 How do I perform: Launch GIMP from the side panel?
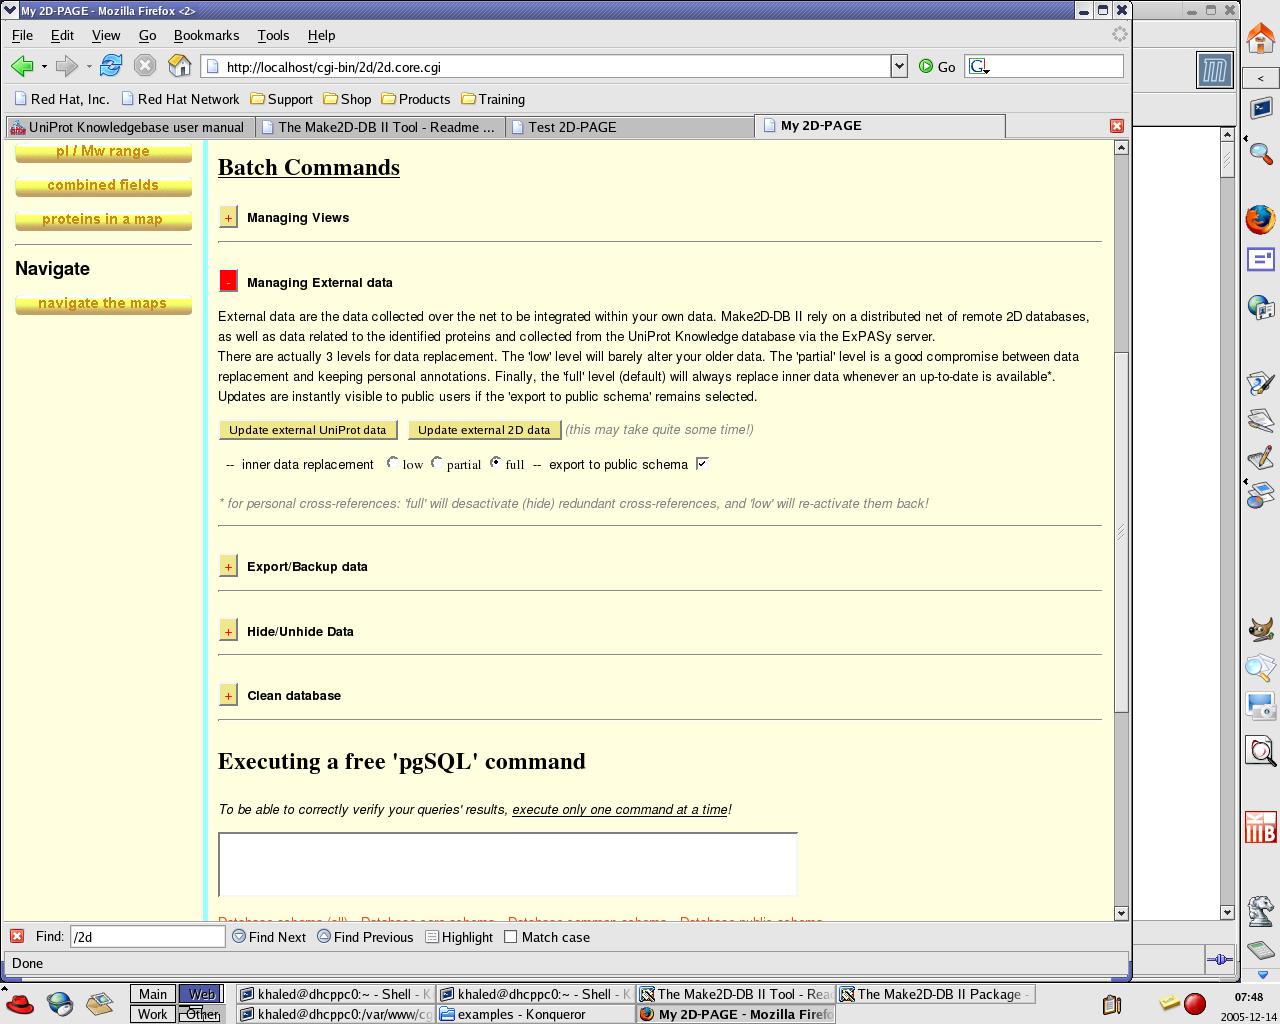coord(1261,629)
